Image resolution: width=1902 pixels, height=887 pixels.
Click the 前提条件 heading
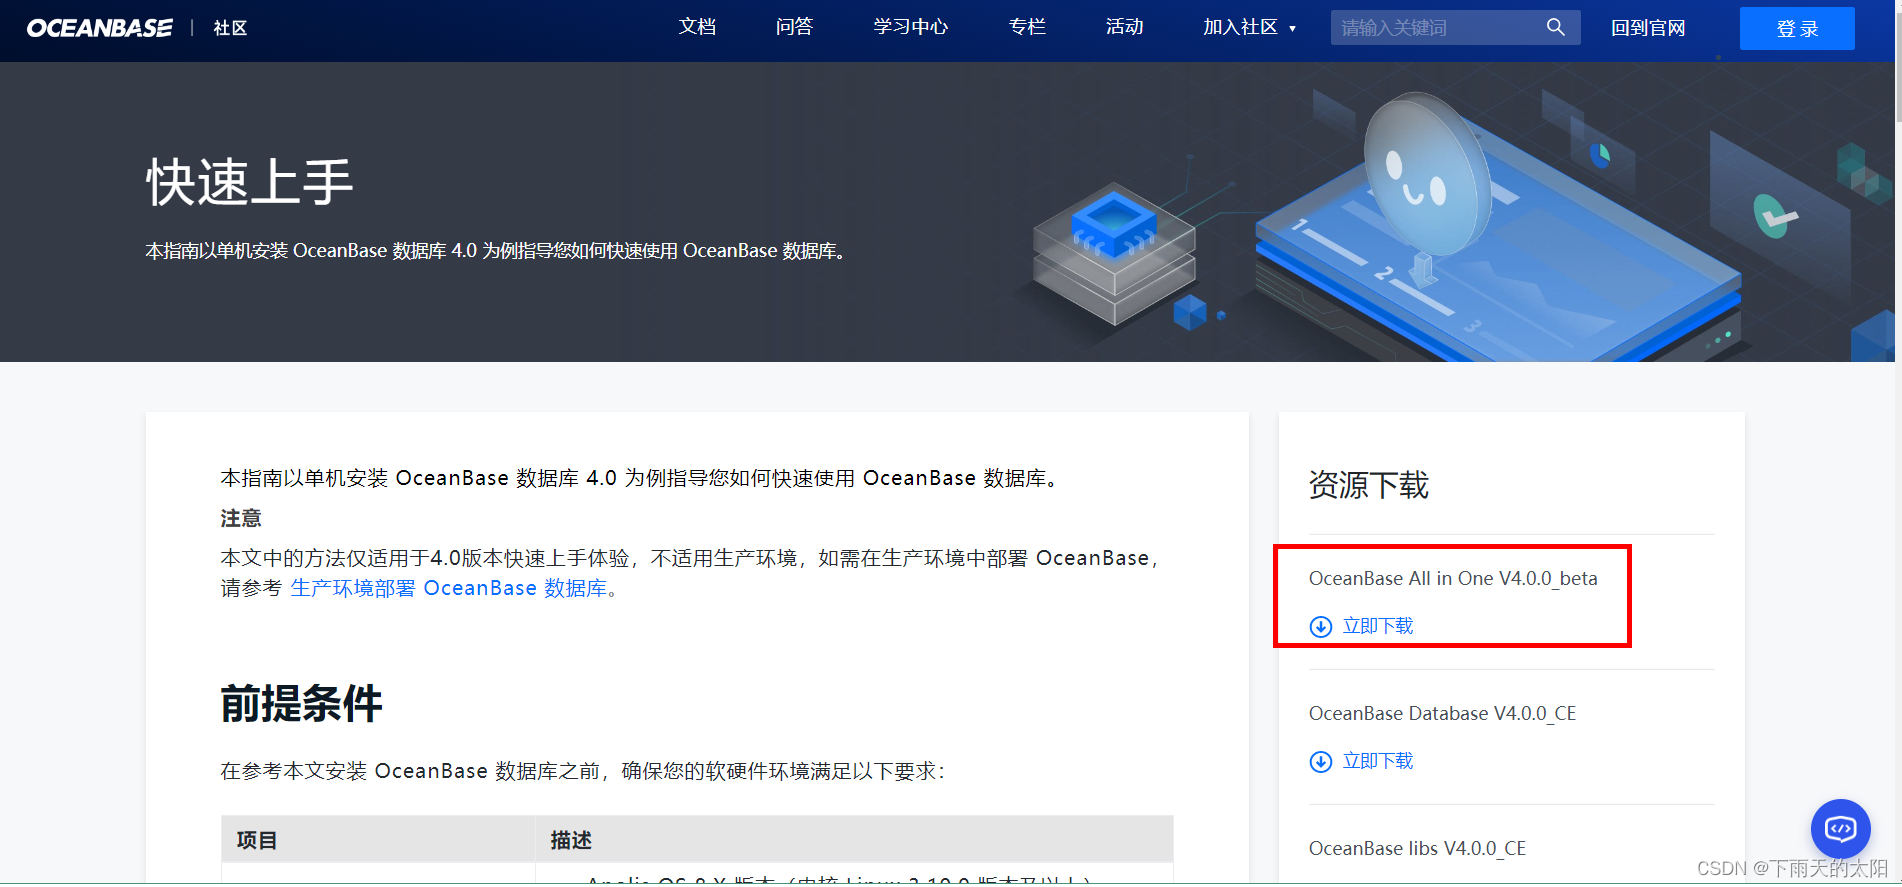point(301,703)
